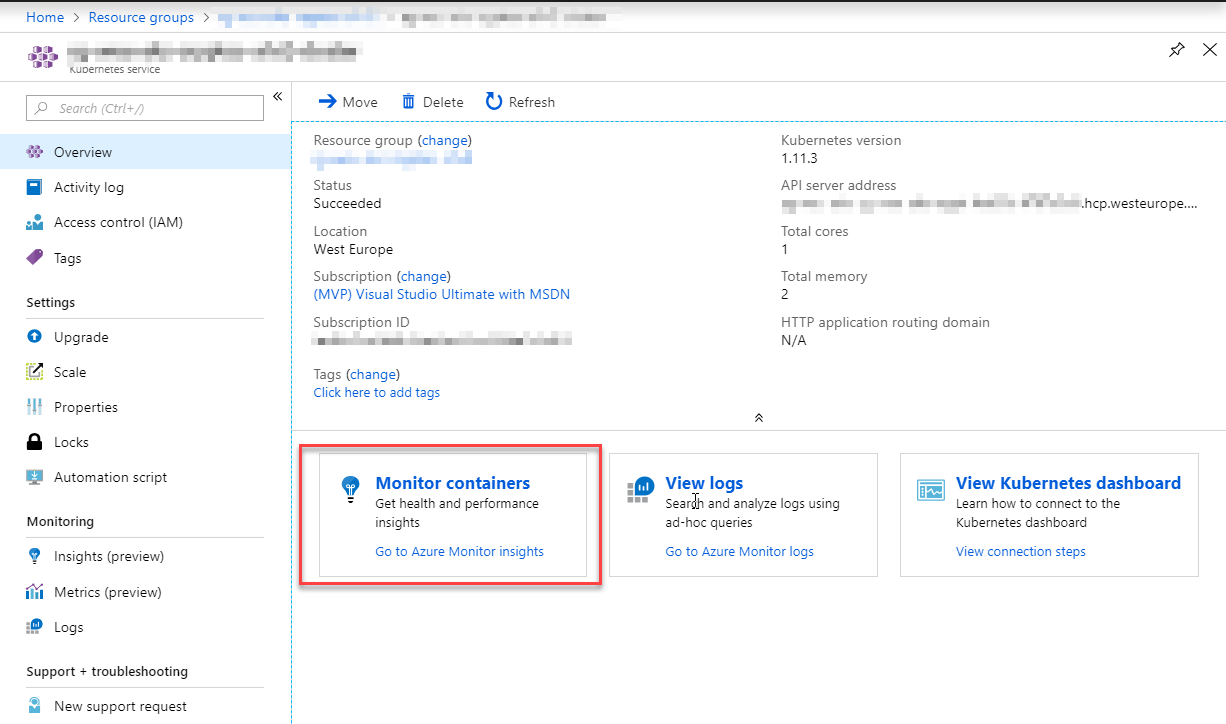1226x724 pixels.
Task: Click the subscription name link
Action: (441, 294)
